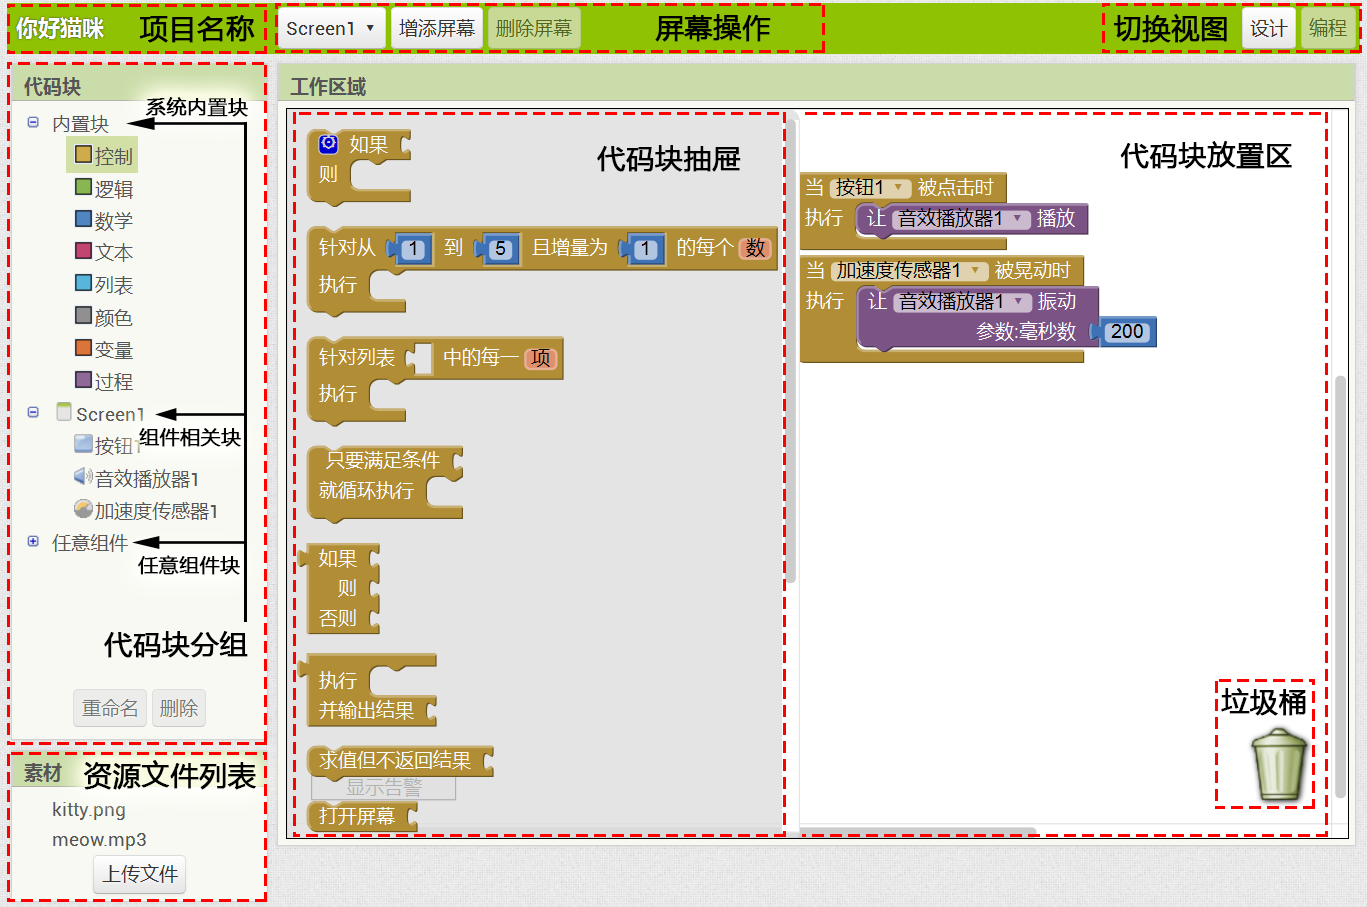Click the 上传文件 button
The width and height of the screenshot is (1367, 907).
140,874
